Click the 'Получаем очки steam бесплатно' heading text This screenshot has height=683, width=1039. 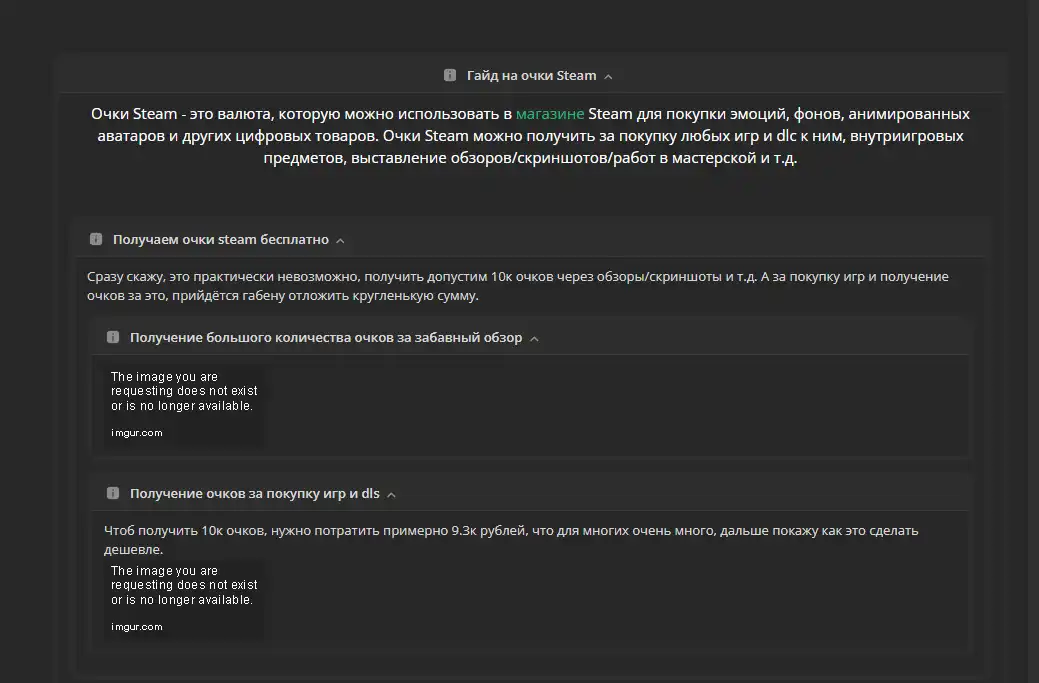[x=221, y=239]
